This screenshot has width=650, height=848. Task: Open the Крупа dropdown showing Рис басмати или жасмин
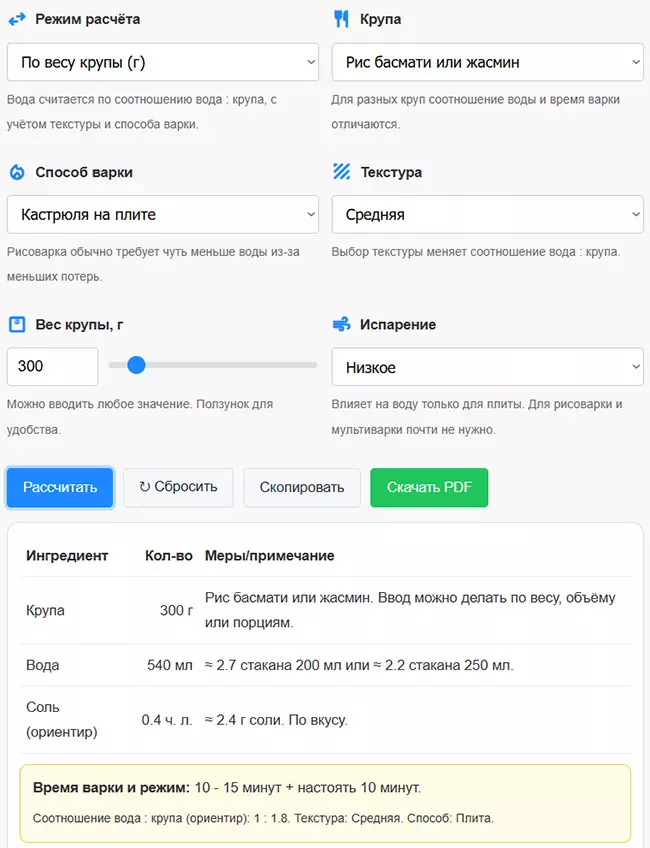click(487, 61)
